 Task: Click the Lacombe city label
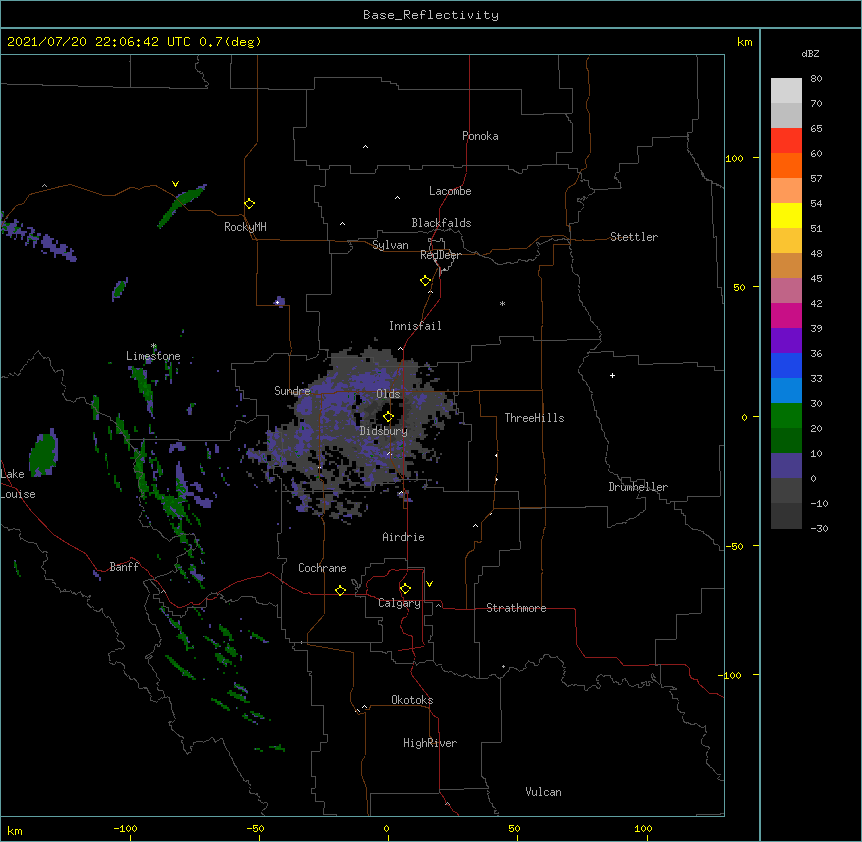click(450, 191)
